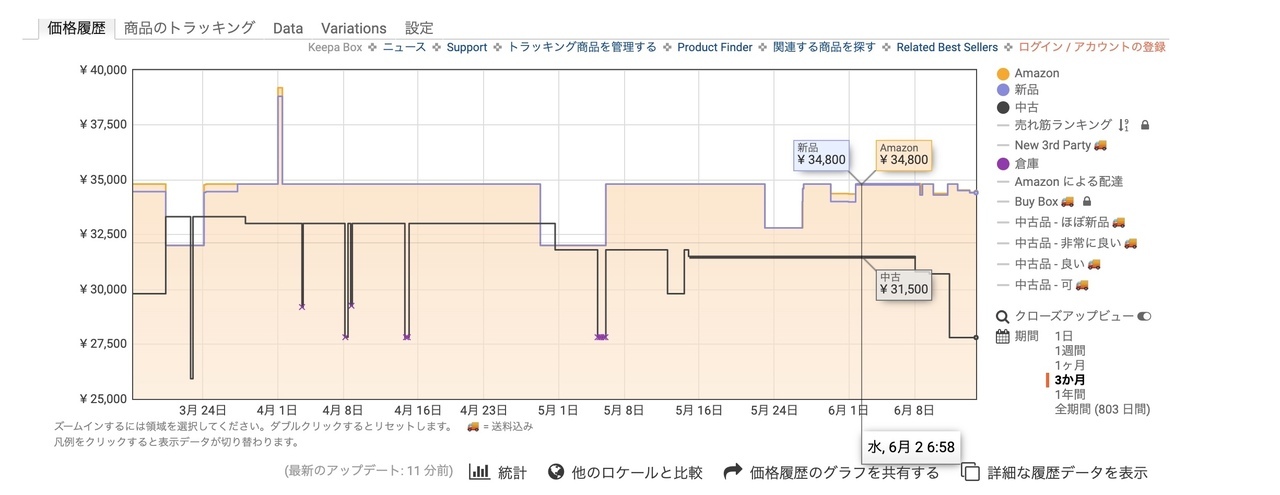
Task: Click the share arrow icon for graph sharing
Action: (733, 472)
